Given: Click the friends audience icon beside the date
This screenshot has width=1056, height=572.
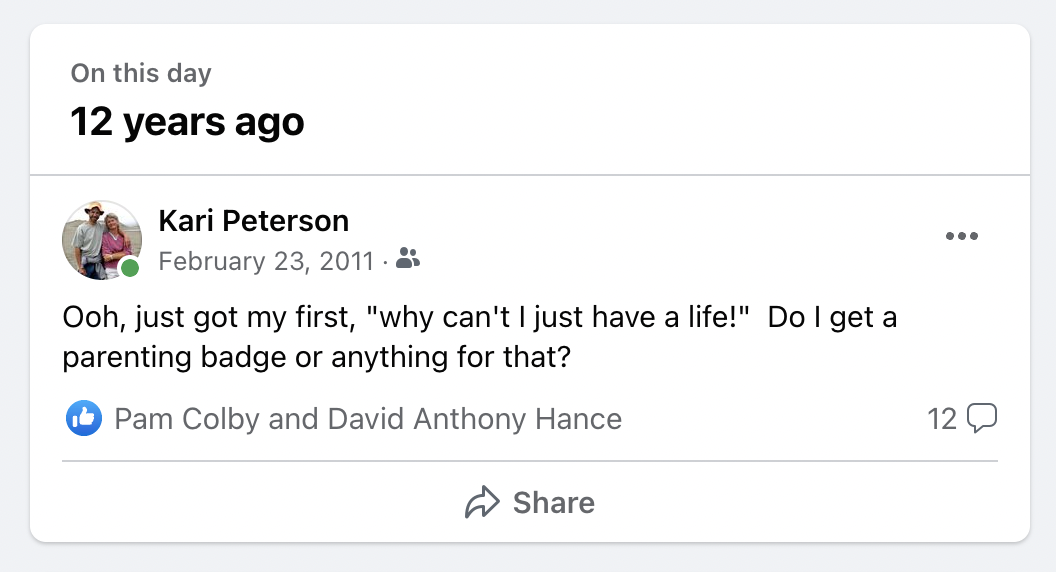Looking at the screenshot, I should 408,260.
